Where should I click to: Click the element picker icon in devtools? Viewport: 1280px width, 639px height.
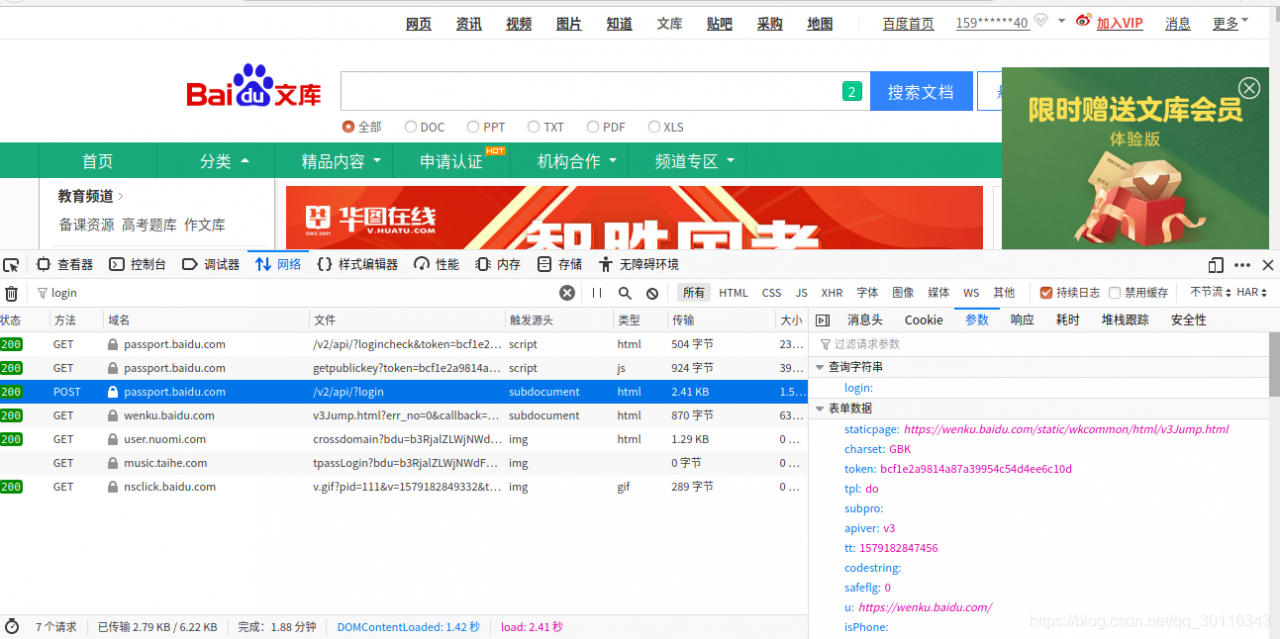click(x=11, y=265)
